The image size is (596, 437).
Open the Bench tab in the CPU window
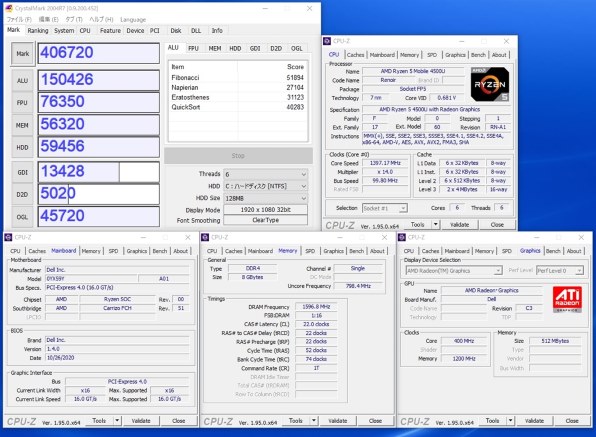tap(478, 55)
